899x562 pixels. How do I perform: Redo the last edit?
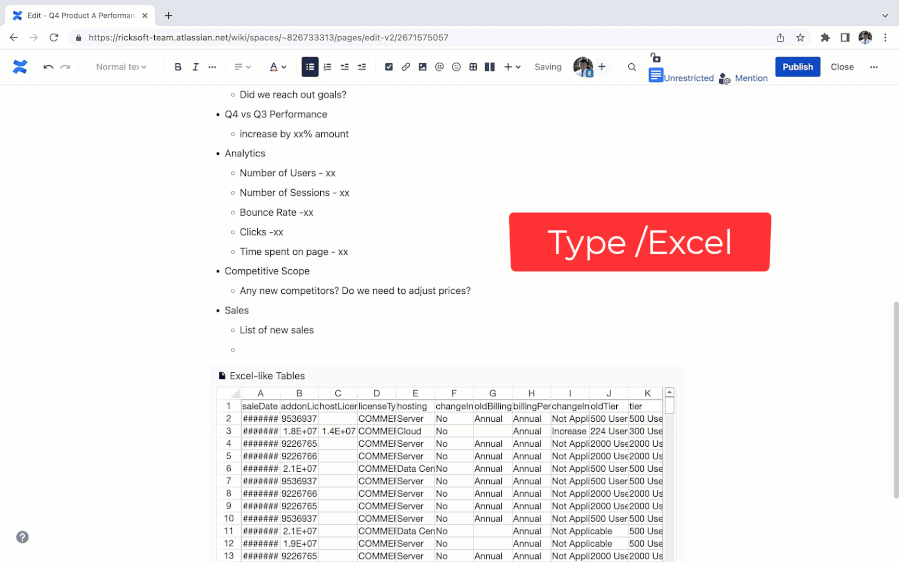pyautogui.click(x=65, y=67)
